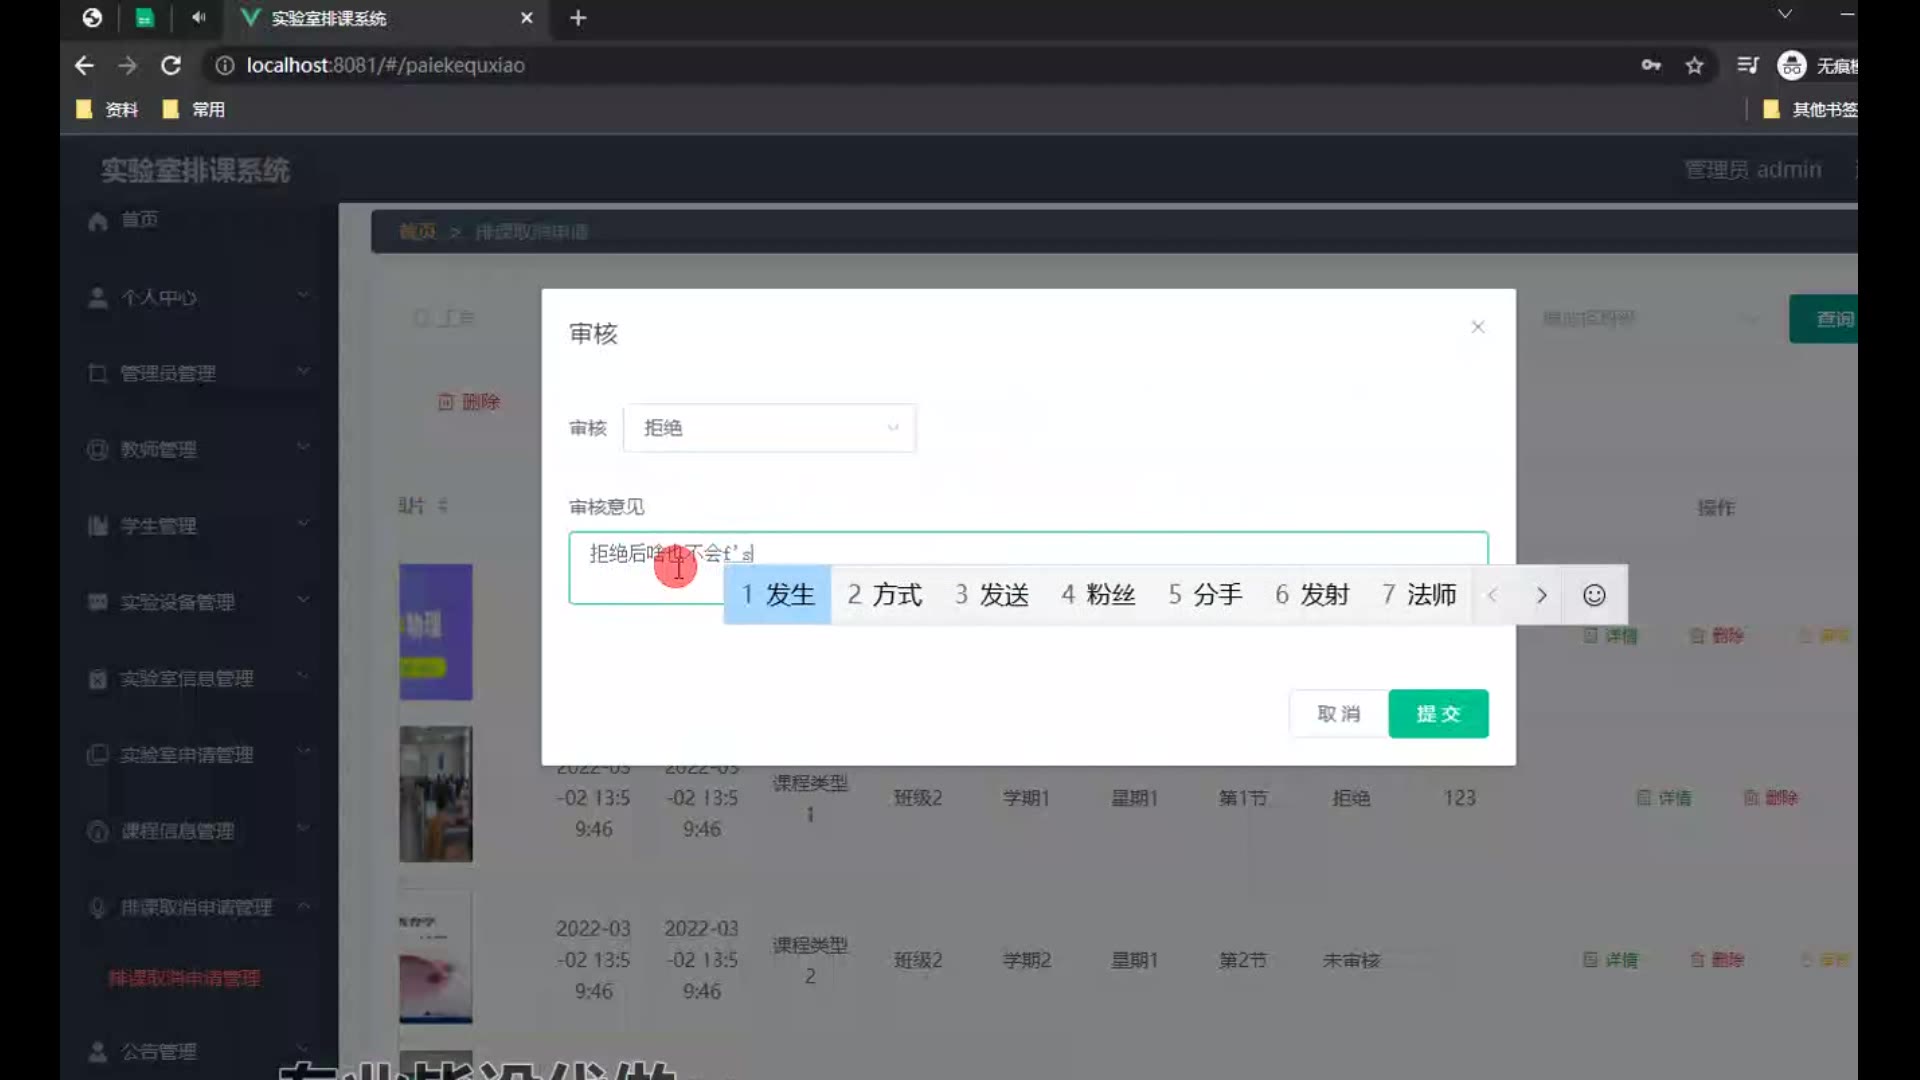Open the IME emoji smiley panel
This screenshot has height=1080, width=1920.
coord(1594,596)
